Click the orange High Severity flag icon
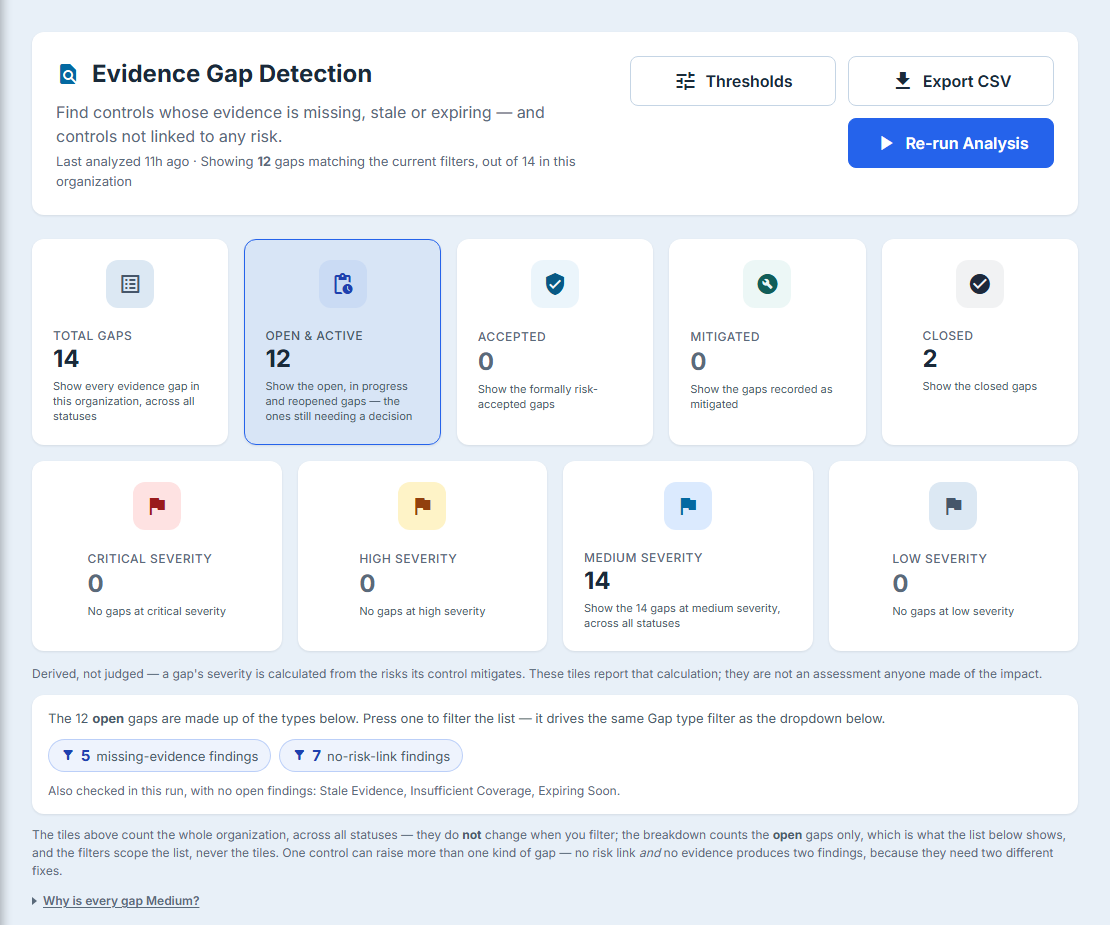Screen dimensions: 1110x925 coord(422,506)
